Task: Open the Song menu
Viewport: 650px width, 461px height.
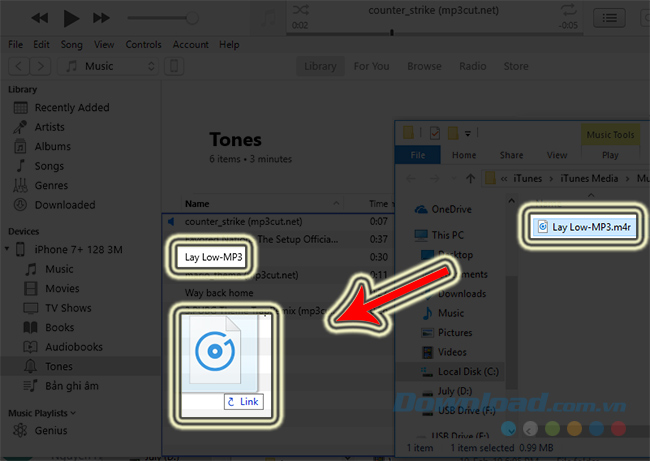Action: coord(72,44)
